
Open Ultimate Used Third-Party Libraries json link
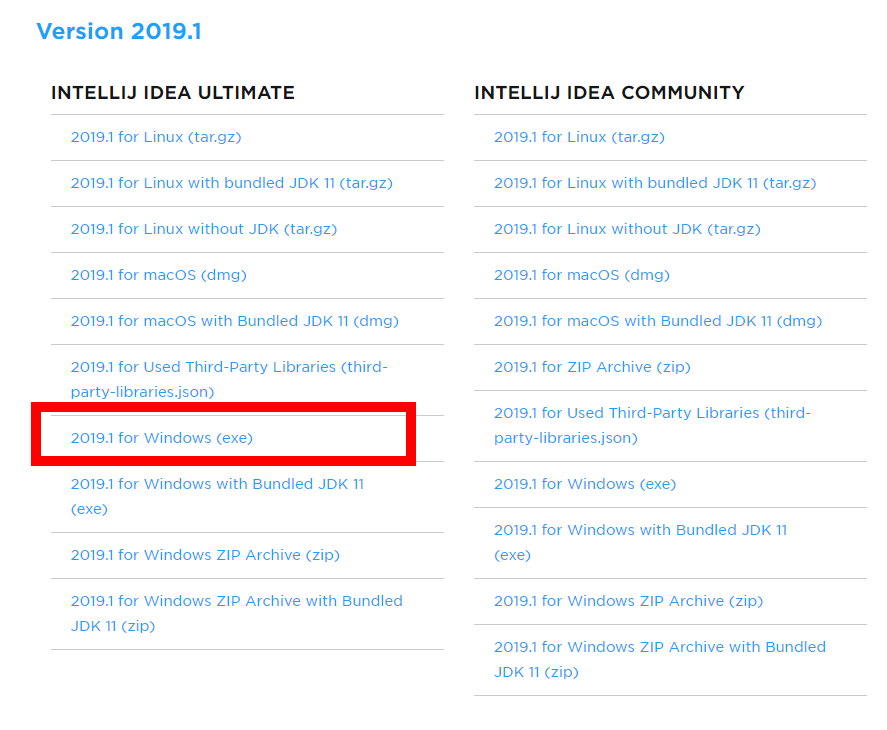pyautogui.click(x=229, y=379)
